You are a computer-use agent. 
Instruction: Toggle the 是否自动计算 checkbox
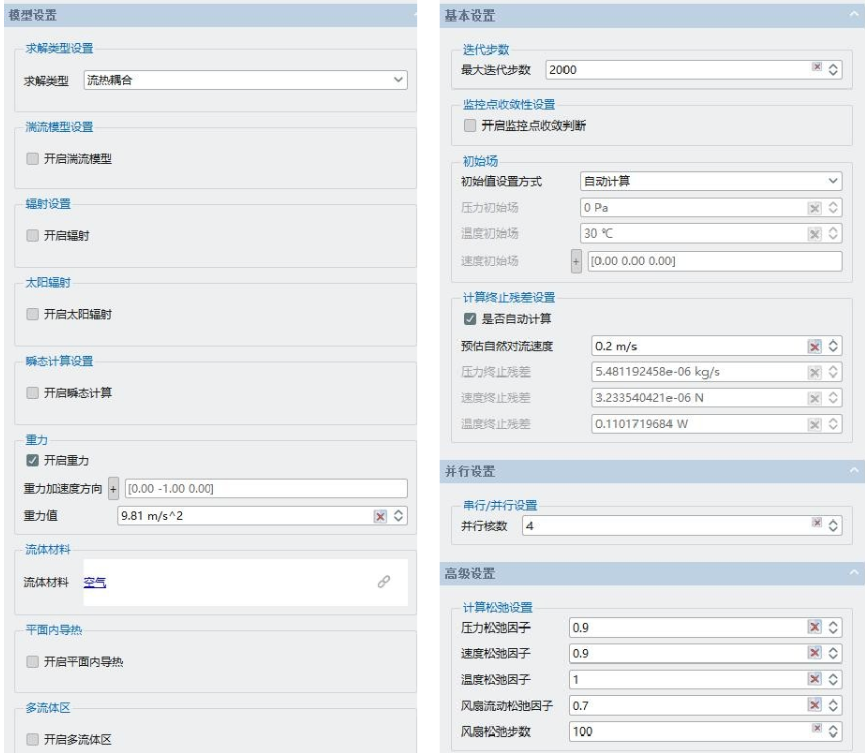pyautogui.click(x=469, y=319)
